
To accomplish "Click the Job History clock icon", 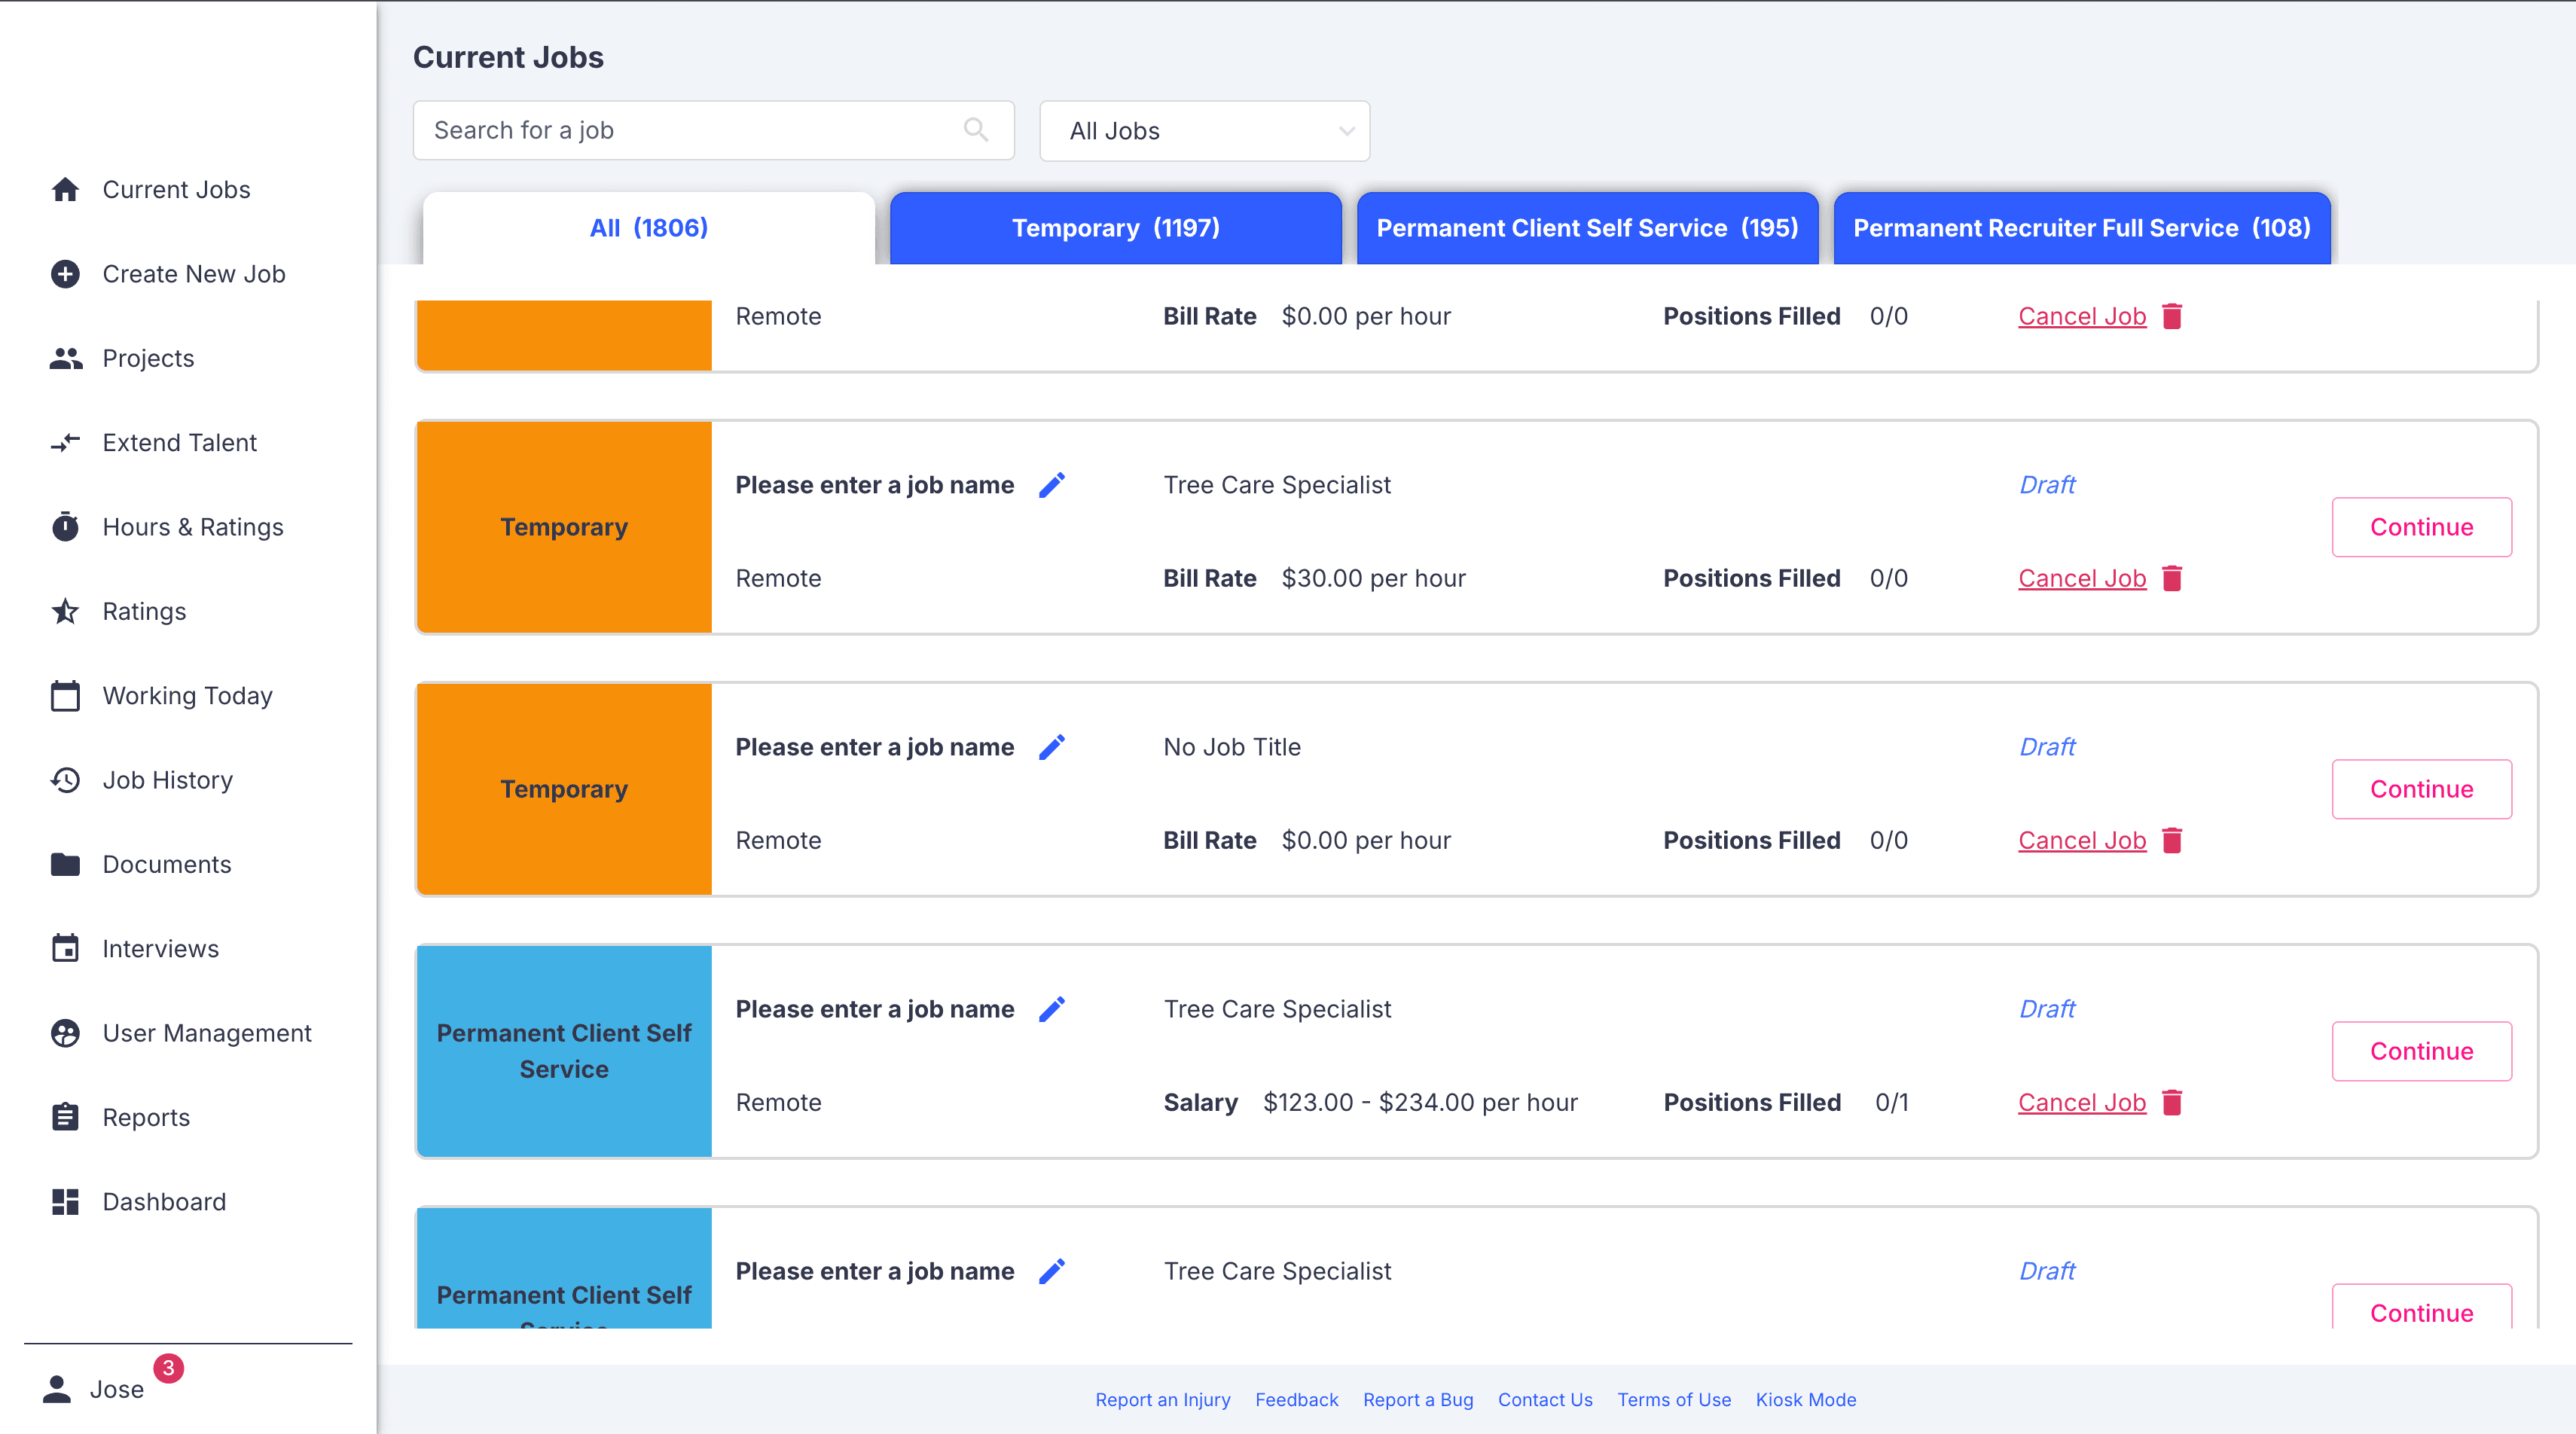I will pyautogui.click(x=66, y=780).
